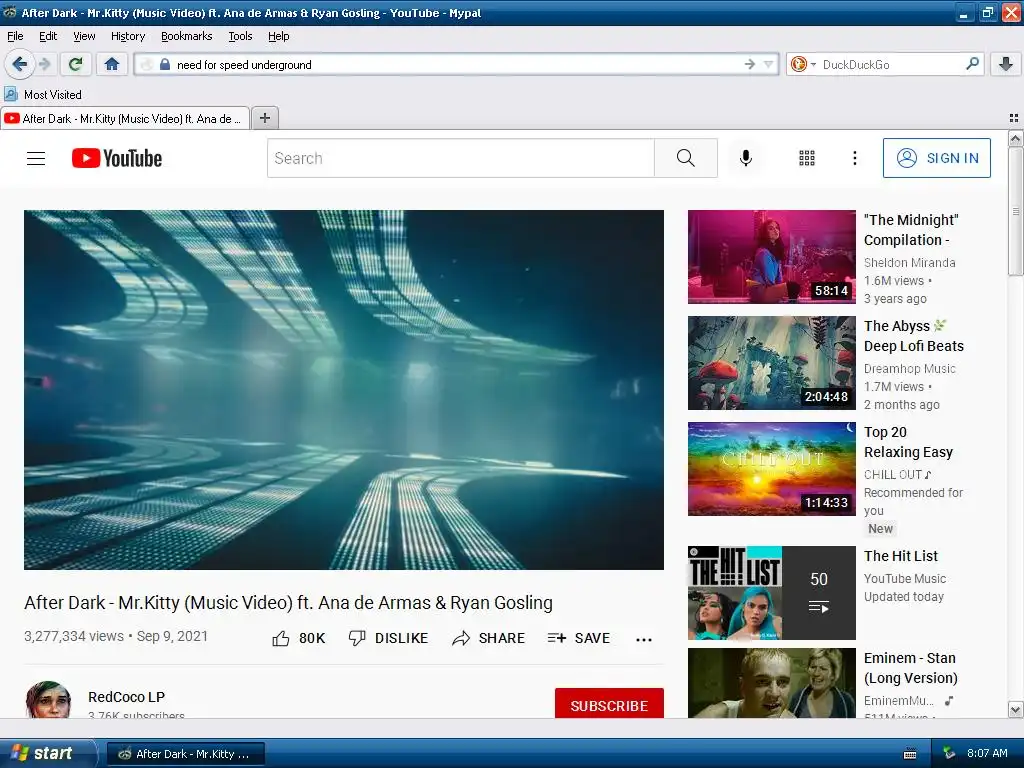
Task: Click SAVE to playlist button
Action: pos(579,638)
